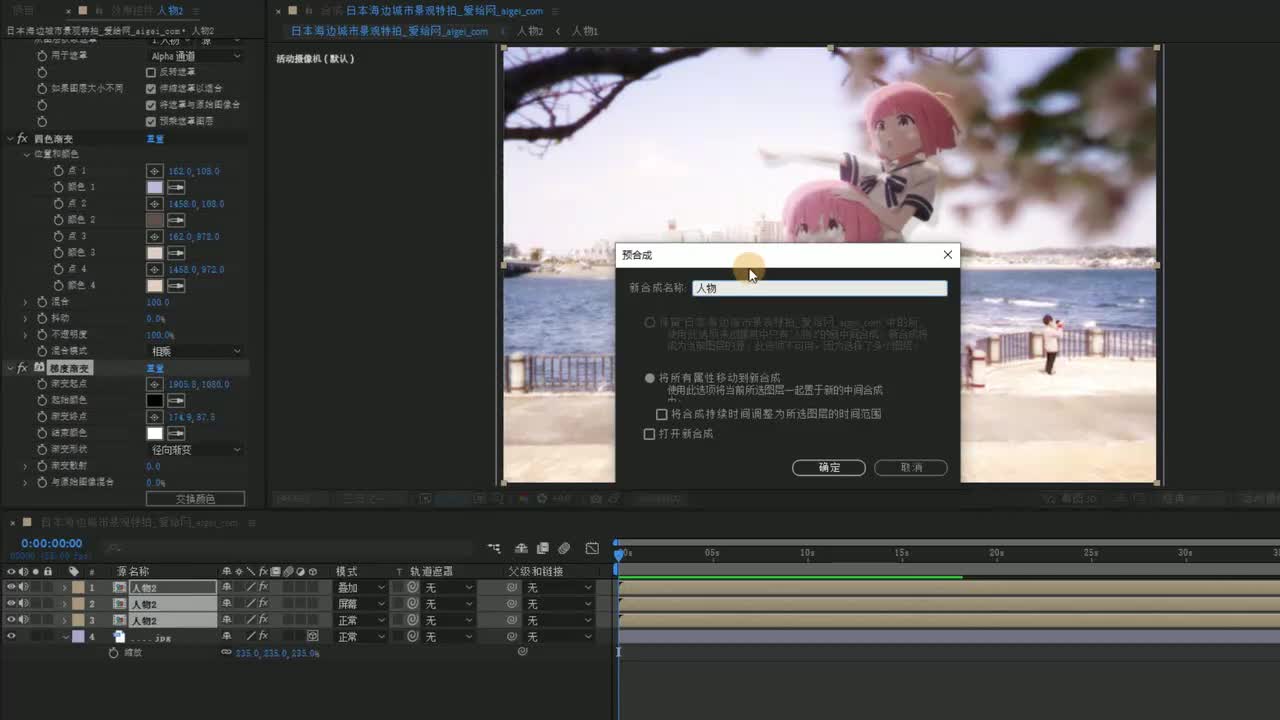Hide layer 2 人物2 with its eye icon
This screenshot has height=720, width=1280.
pos(11,604)
